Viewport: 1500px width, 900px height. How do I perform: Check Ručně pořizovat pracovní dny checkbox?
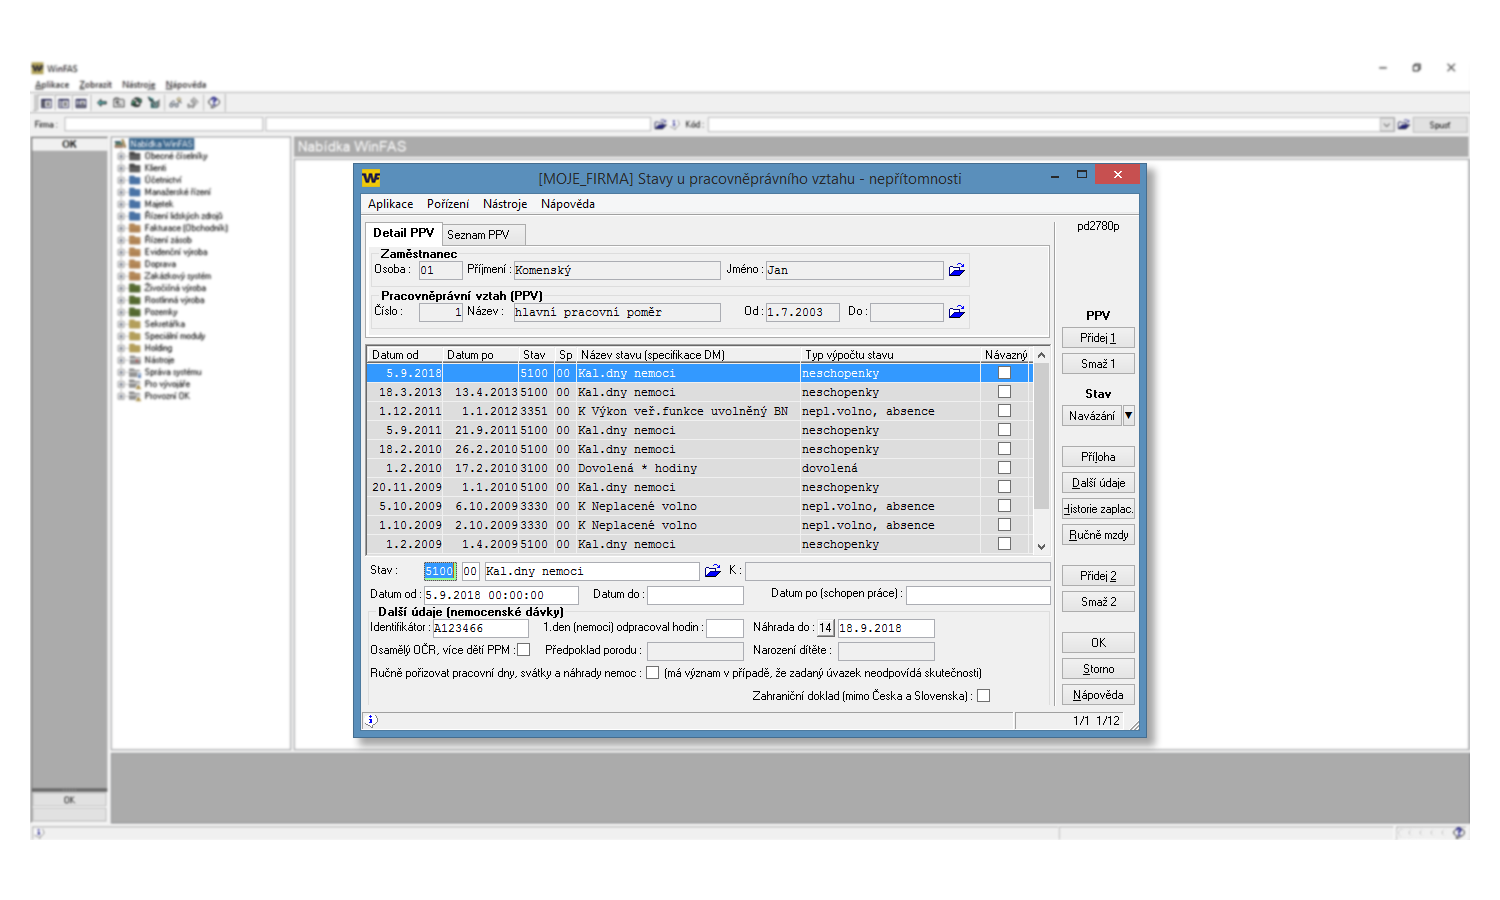[x=652, y=673]
